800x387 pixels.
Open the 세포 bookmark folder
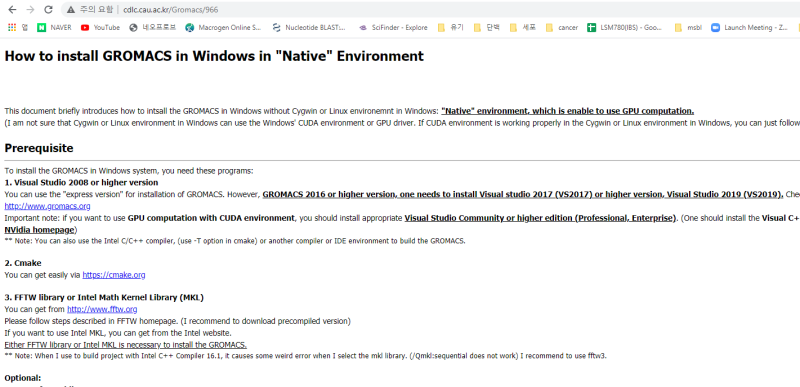point(522,28)
